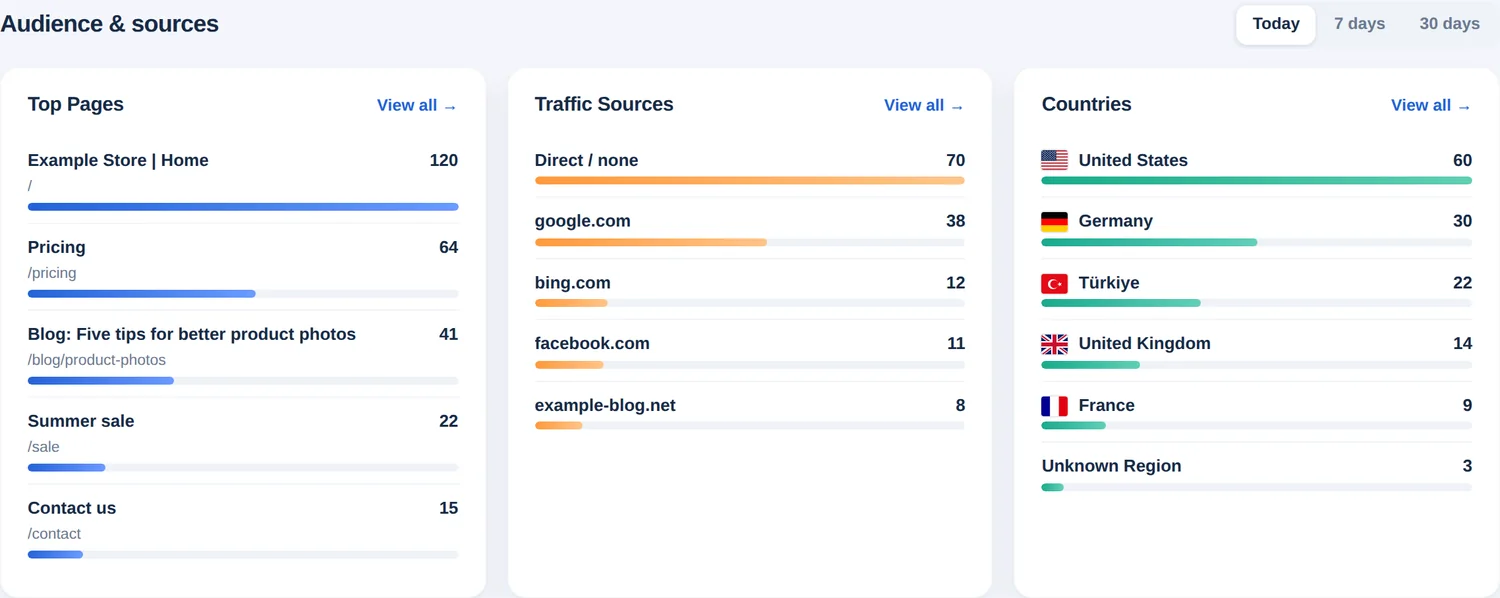Select the France country label

[1107, 405]
